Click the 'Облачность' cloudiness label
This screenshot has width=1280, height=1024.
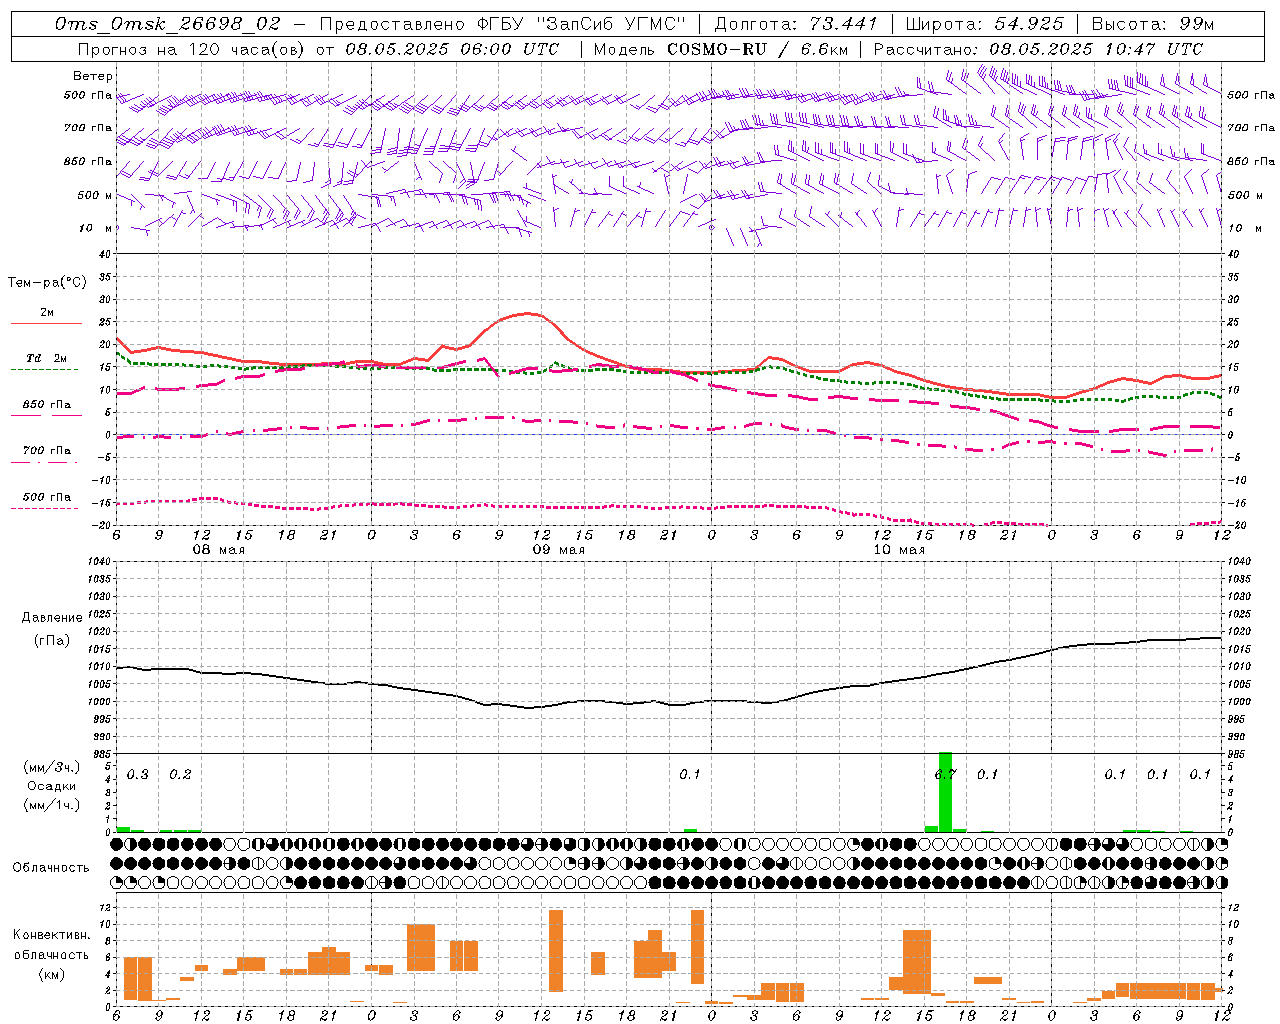click(51, 867)
